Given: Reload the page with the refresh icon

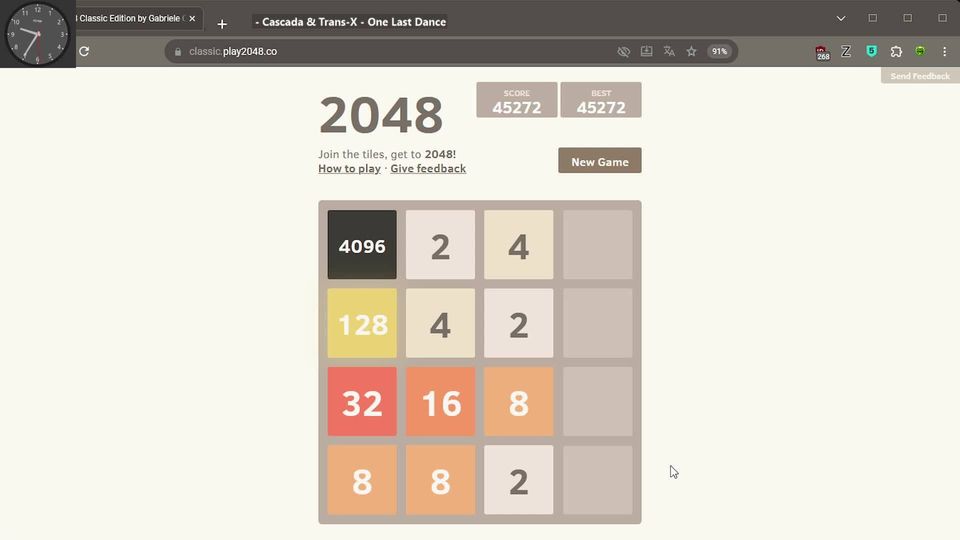Looking at the screenshot, I should tap(84, 51).
